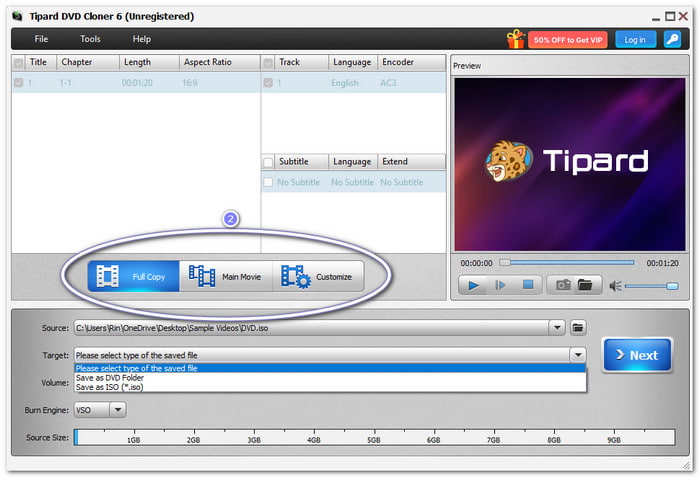This screenshot has width=700, height=478.
Task: Click the Encoder column header
Action: pyautogui.click(x=411, y=62)
